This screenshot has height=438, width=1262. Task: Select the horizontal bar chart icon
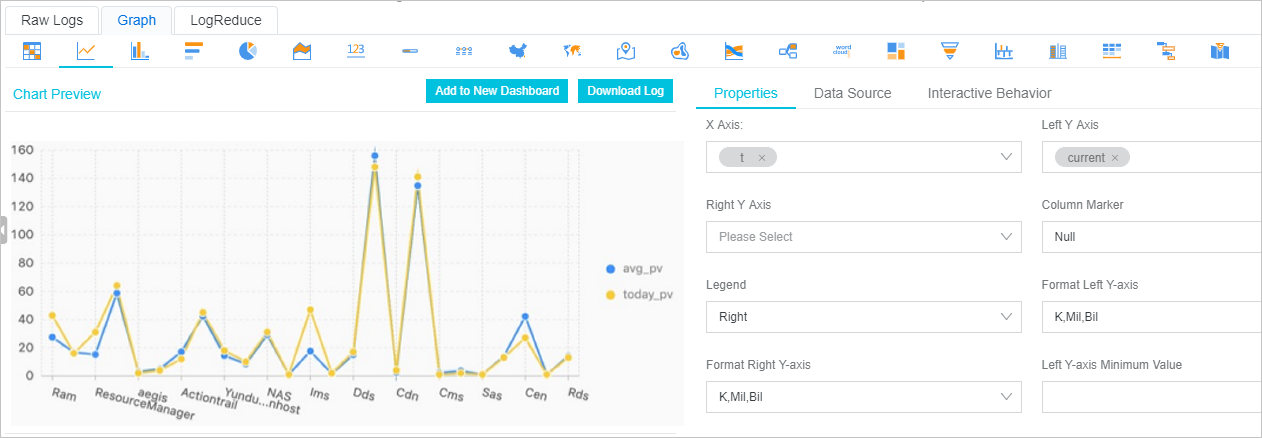(x=194, y=50)
